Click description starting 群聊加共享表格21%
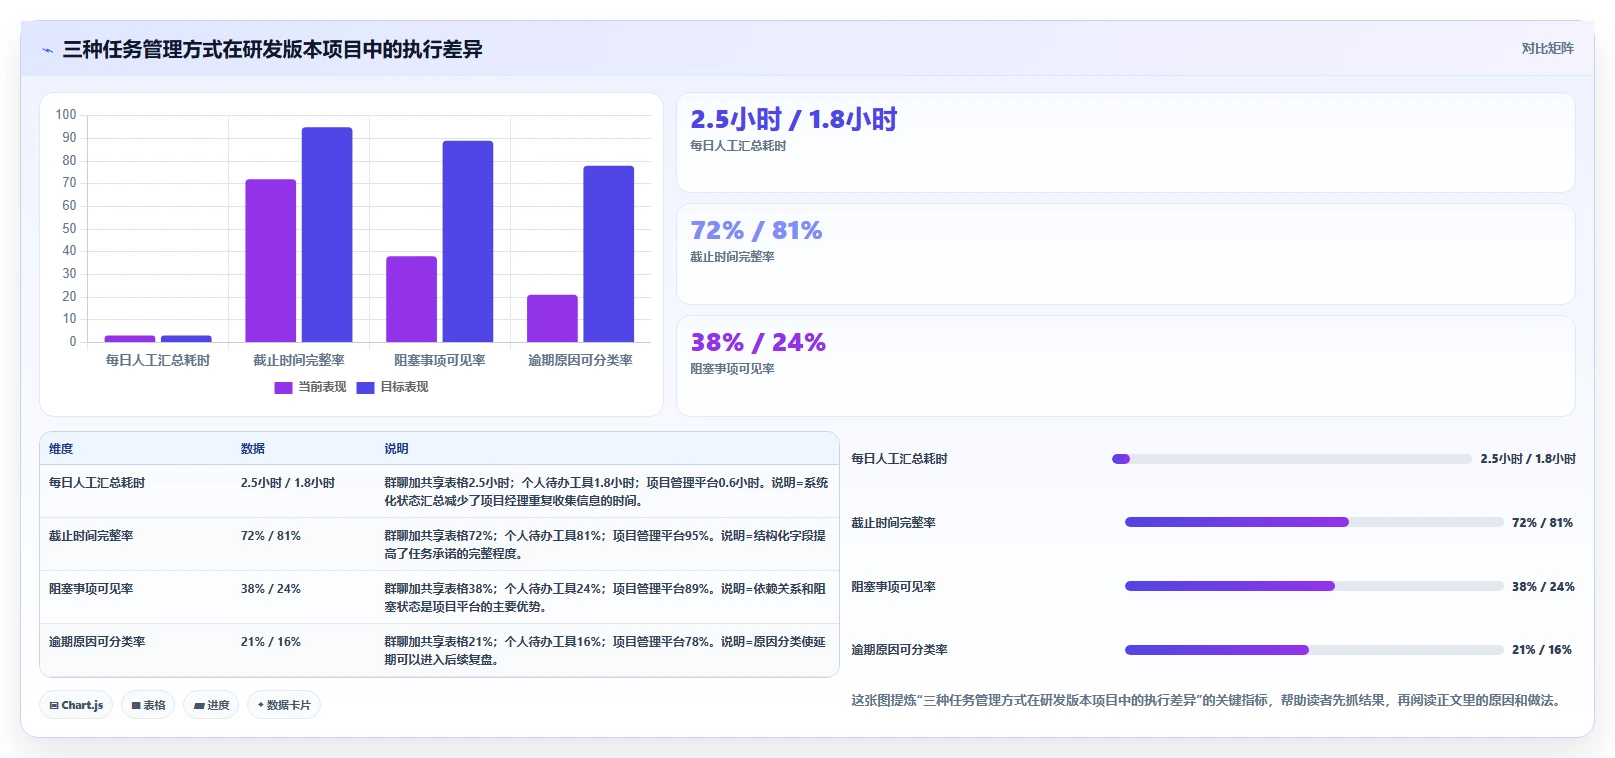The image size is (1615, 758). [x=606, y=651]
